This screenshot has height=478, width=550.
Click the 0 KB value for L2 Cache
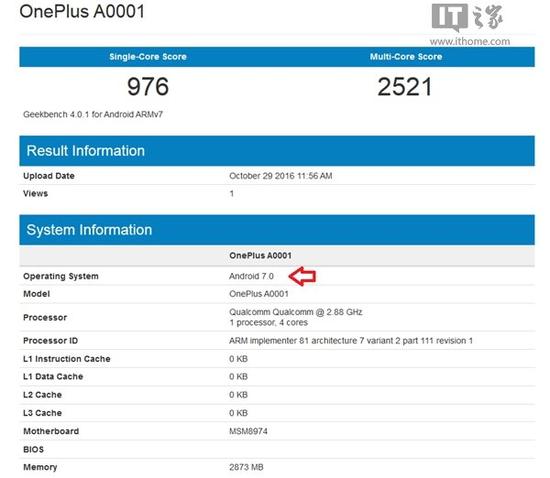[x=239, y=395]
